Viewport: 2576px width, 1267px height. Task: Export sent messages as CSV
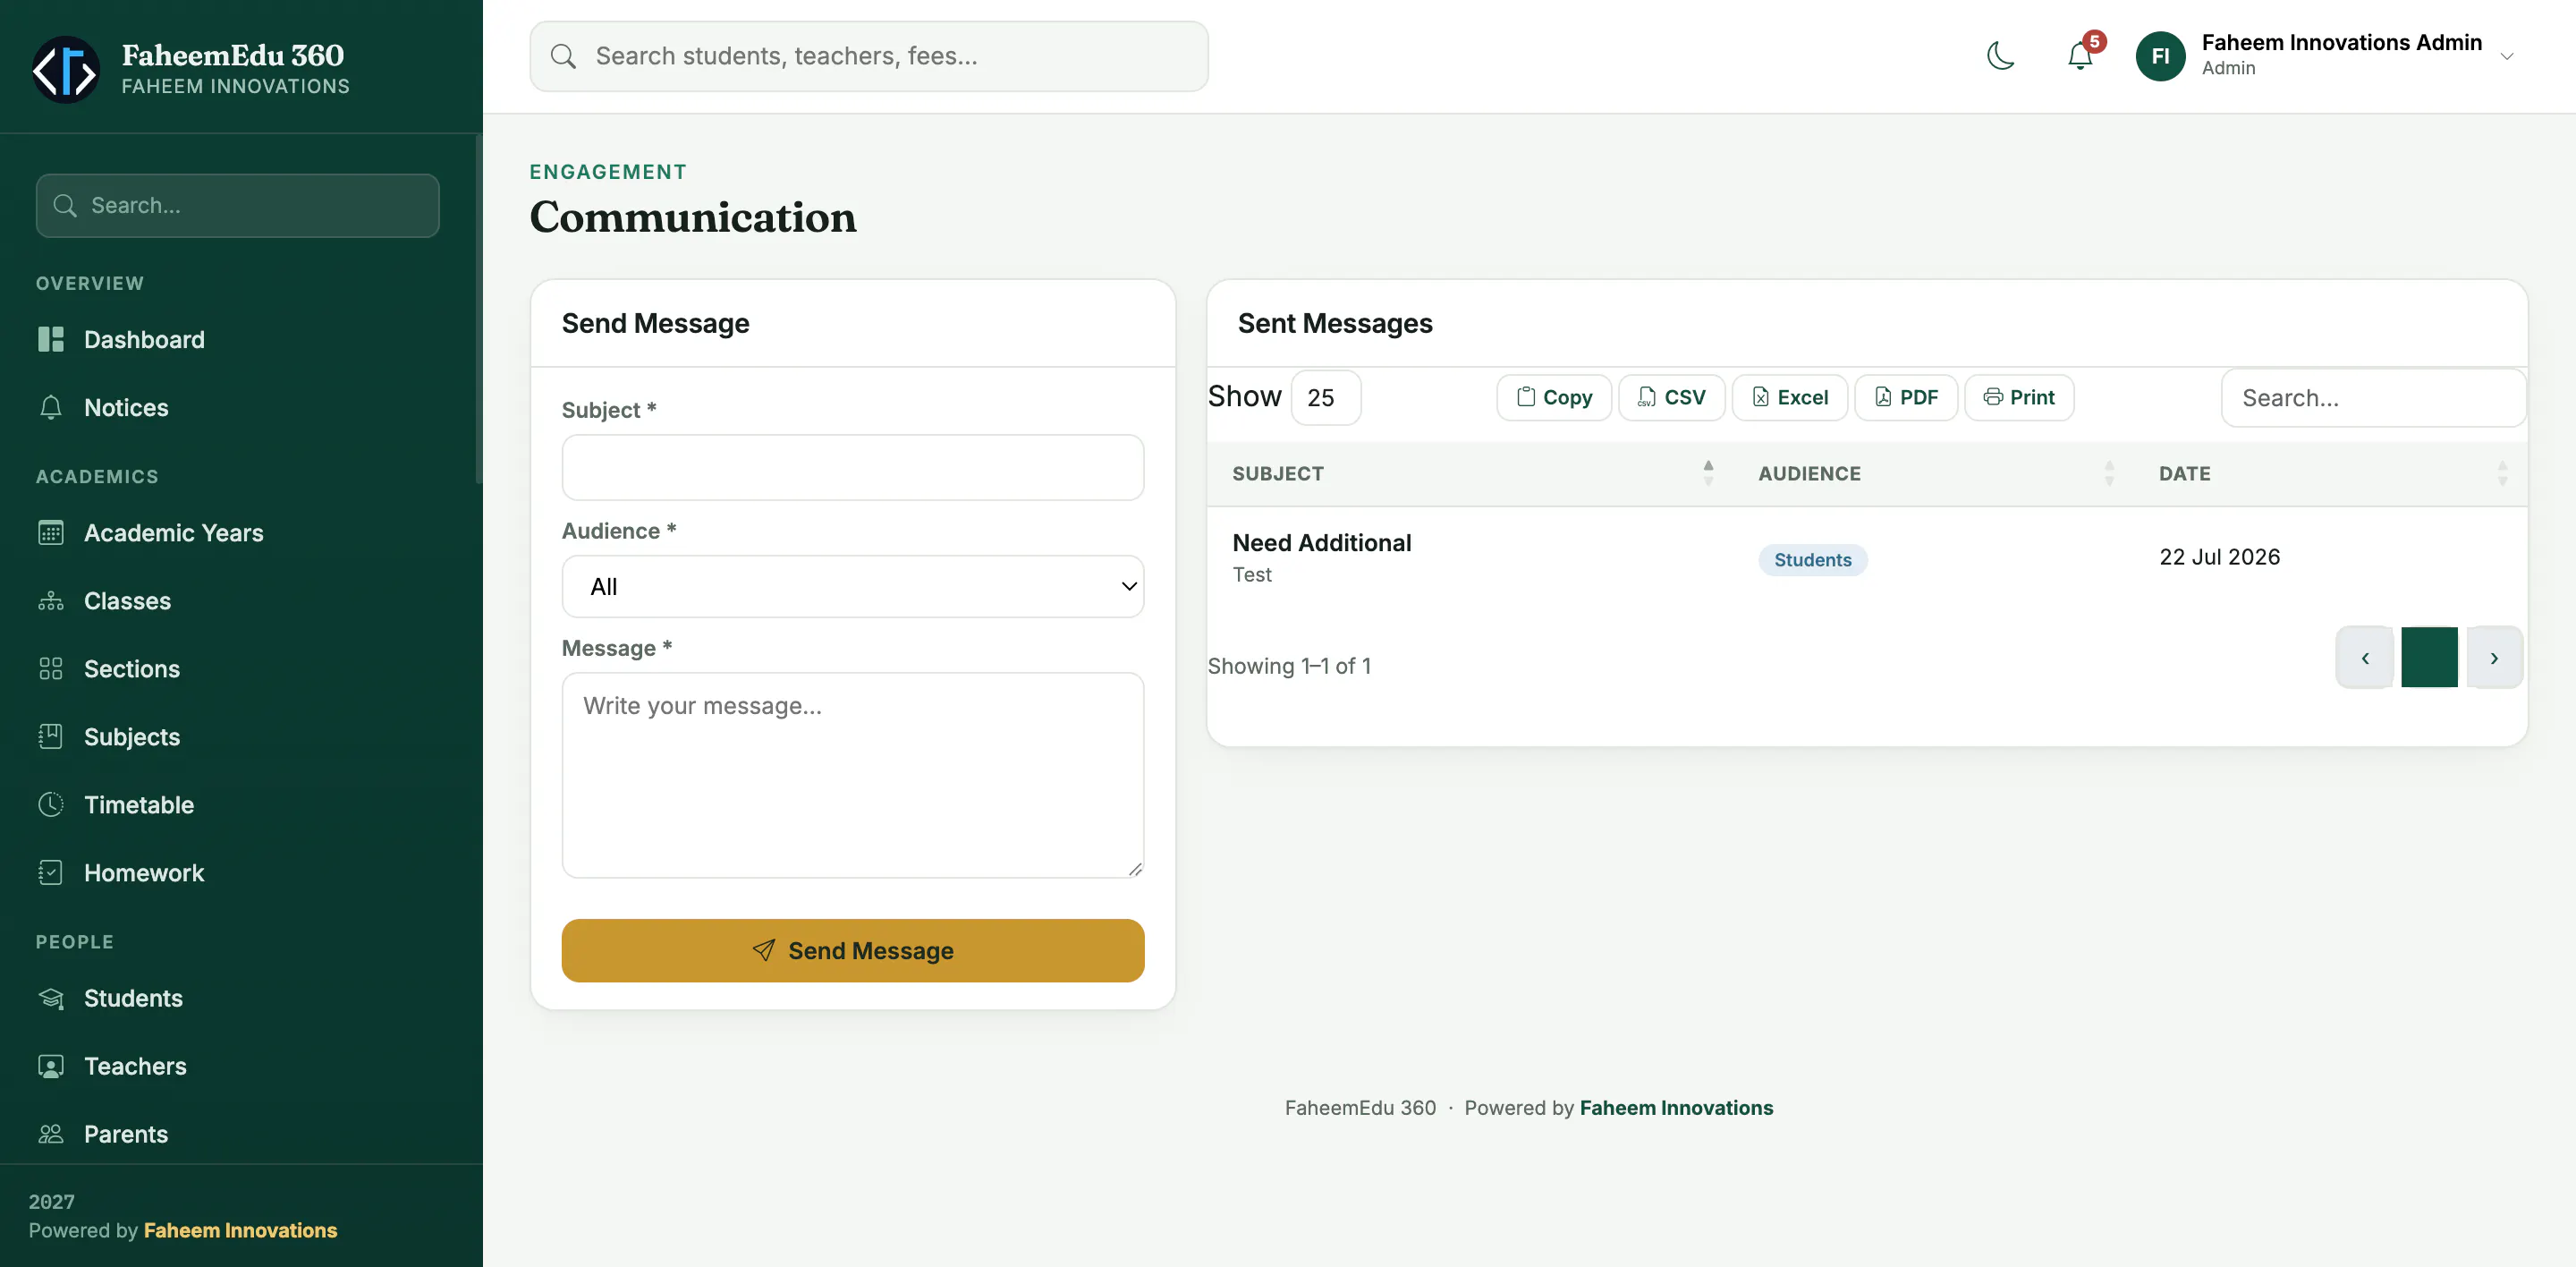pyautogui.click(x=1671, y=397)
